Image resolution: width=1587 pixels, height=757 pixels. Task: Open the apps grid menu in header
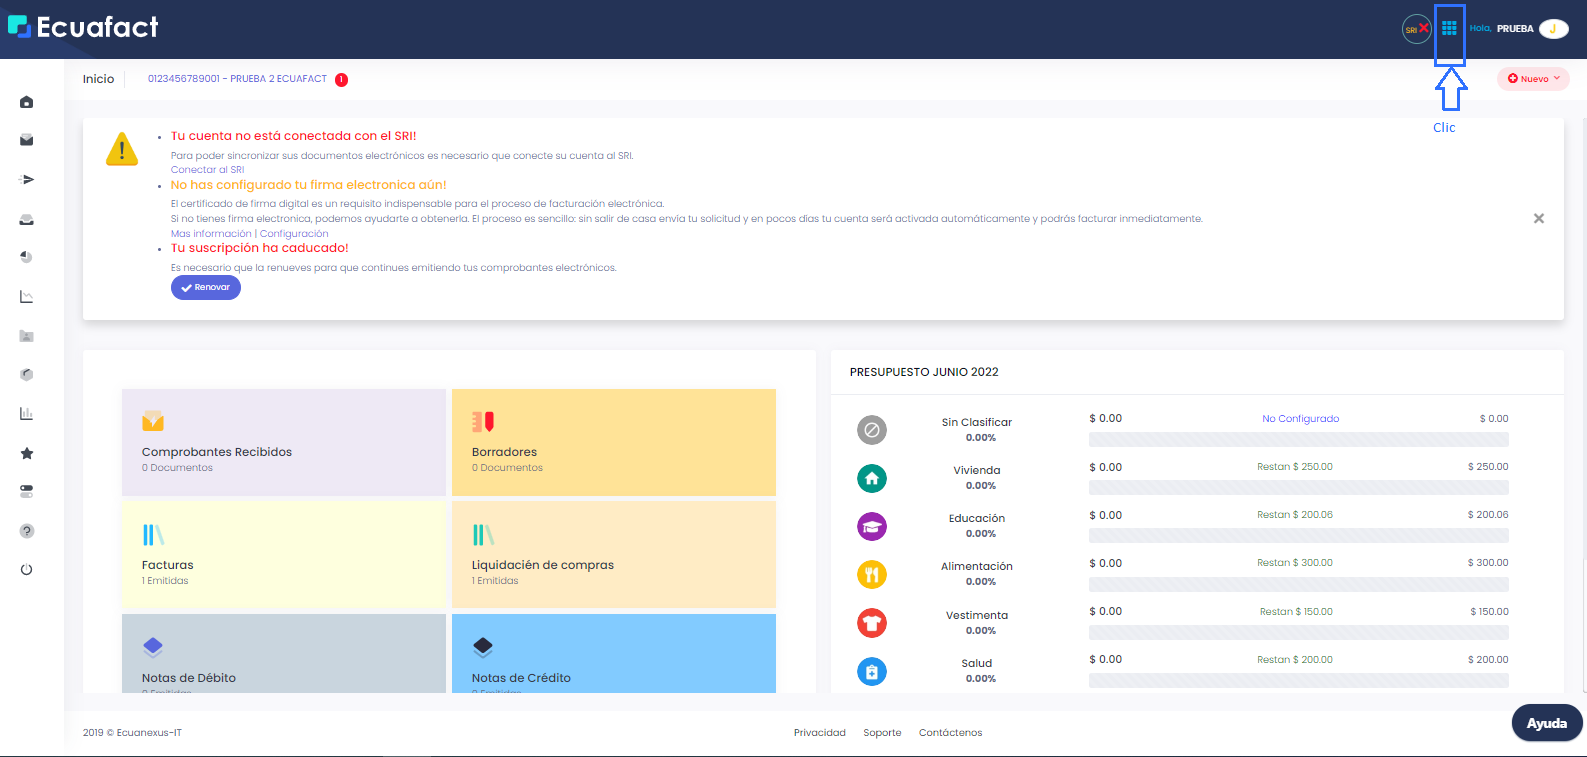1449,28
